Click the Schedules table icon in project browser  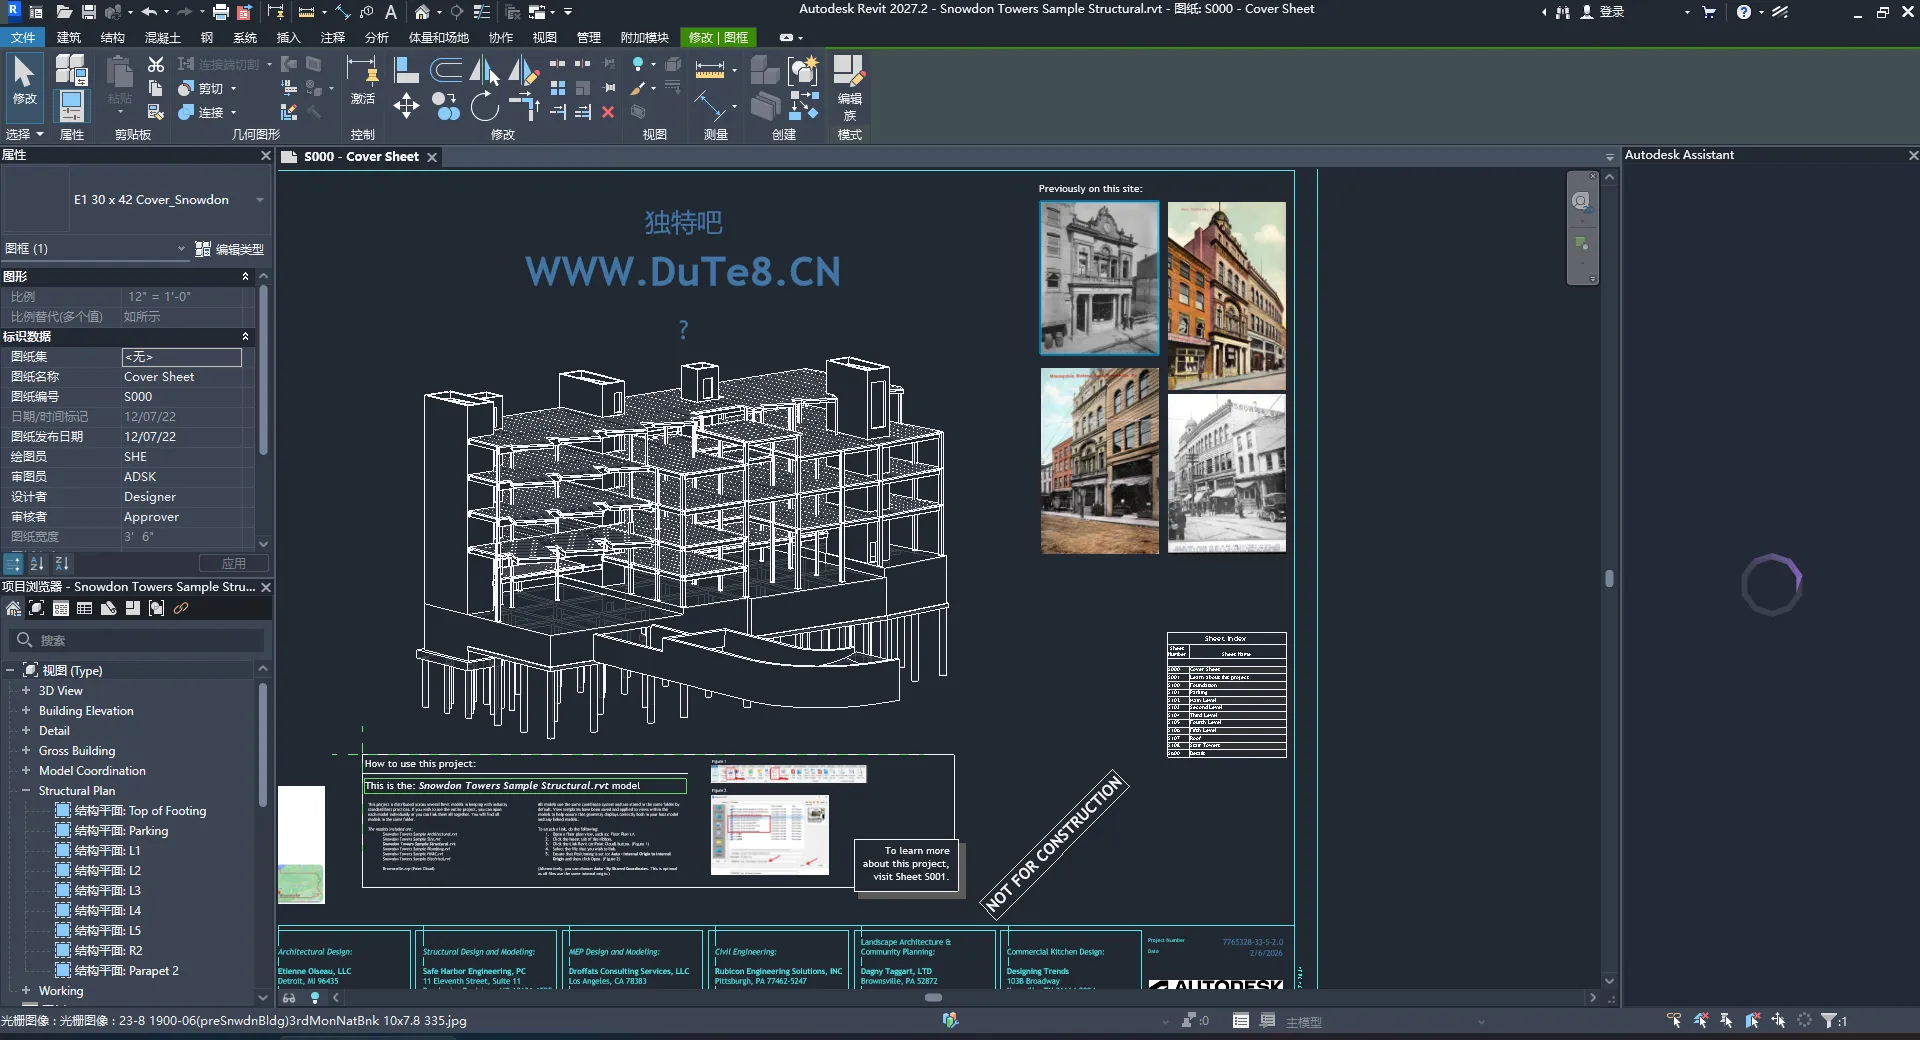click(84, 608)
